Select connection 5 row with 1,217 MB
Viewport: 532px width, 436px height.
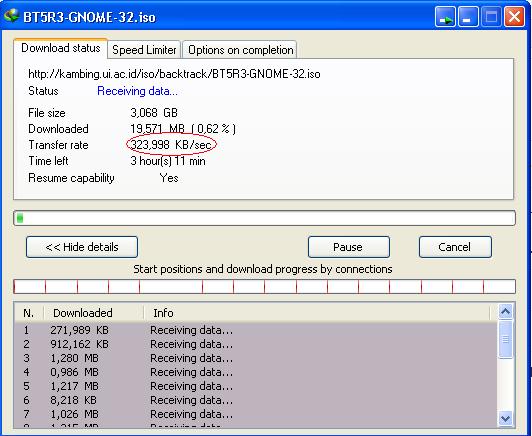point(255,386)
